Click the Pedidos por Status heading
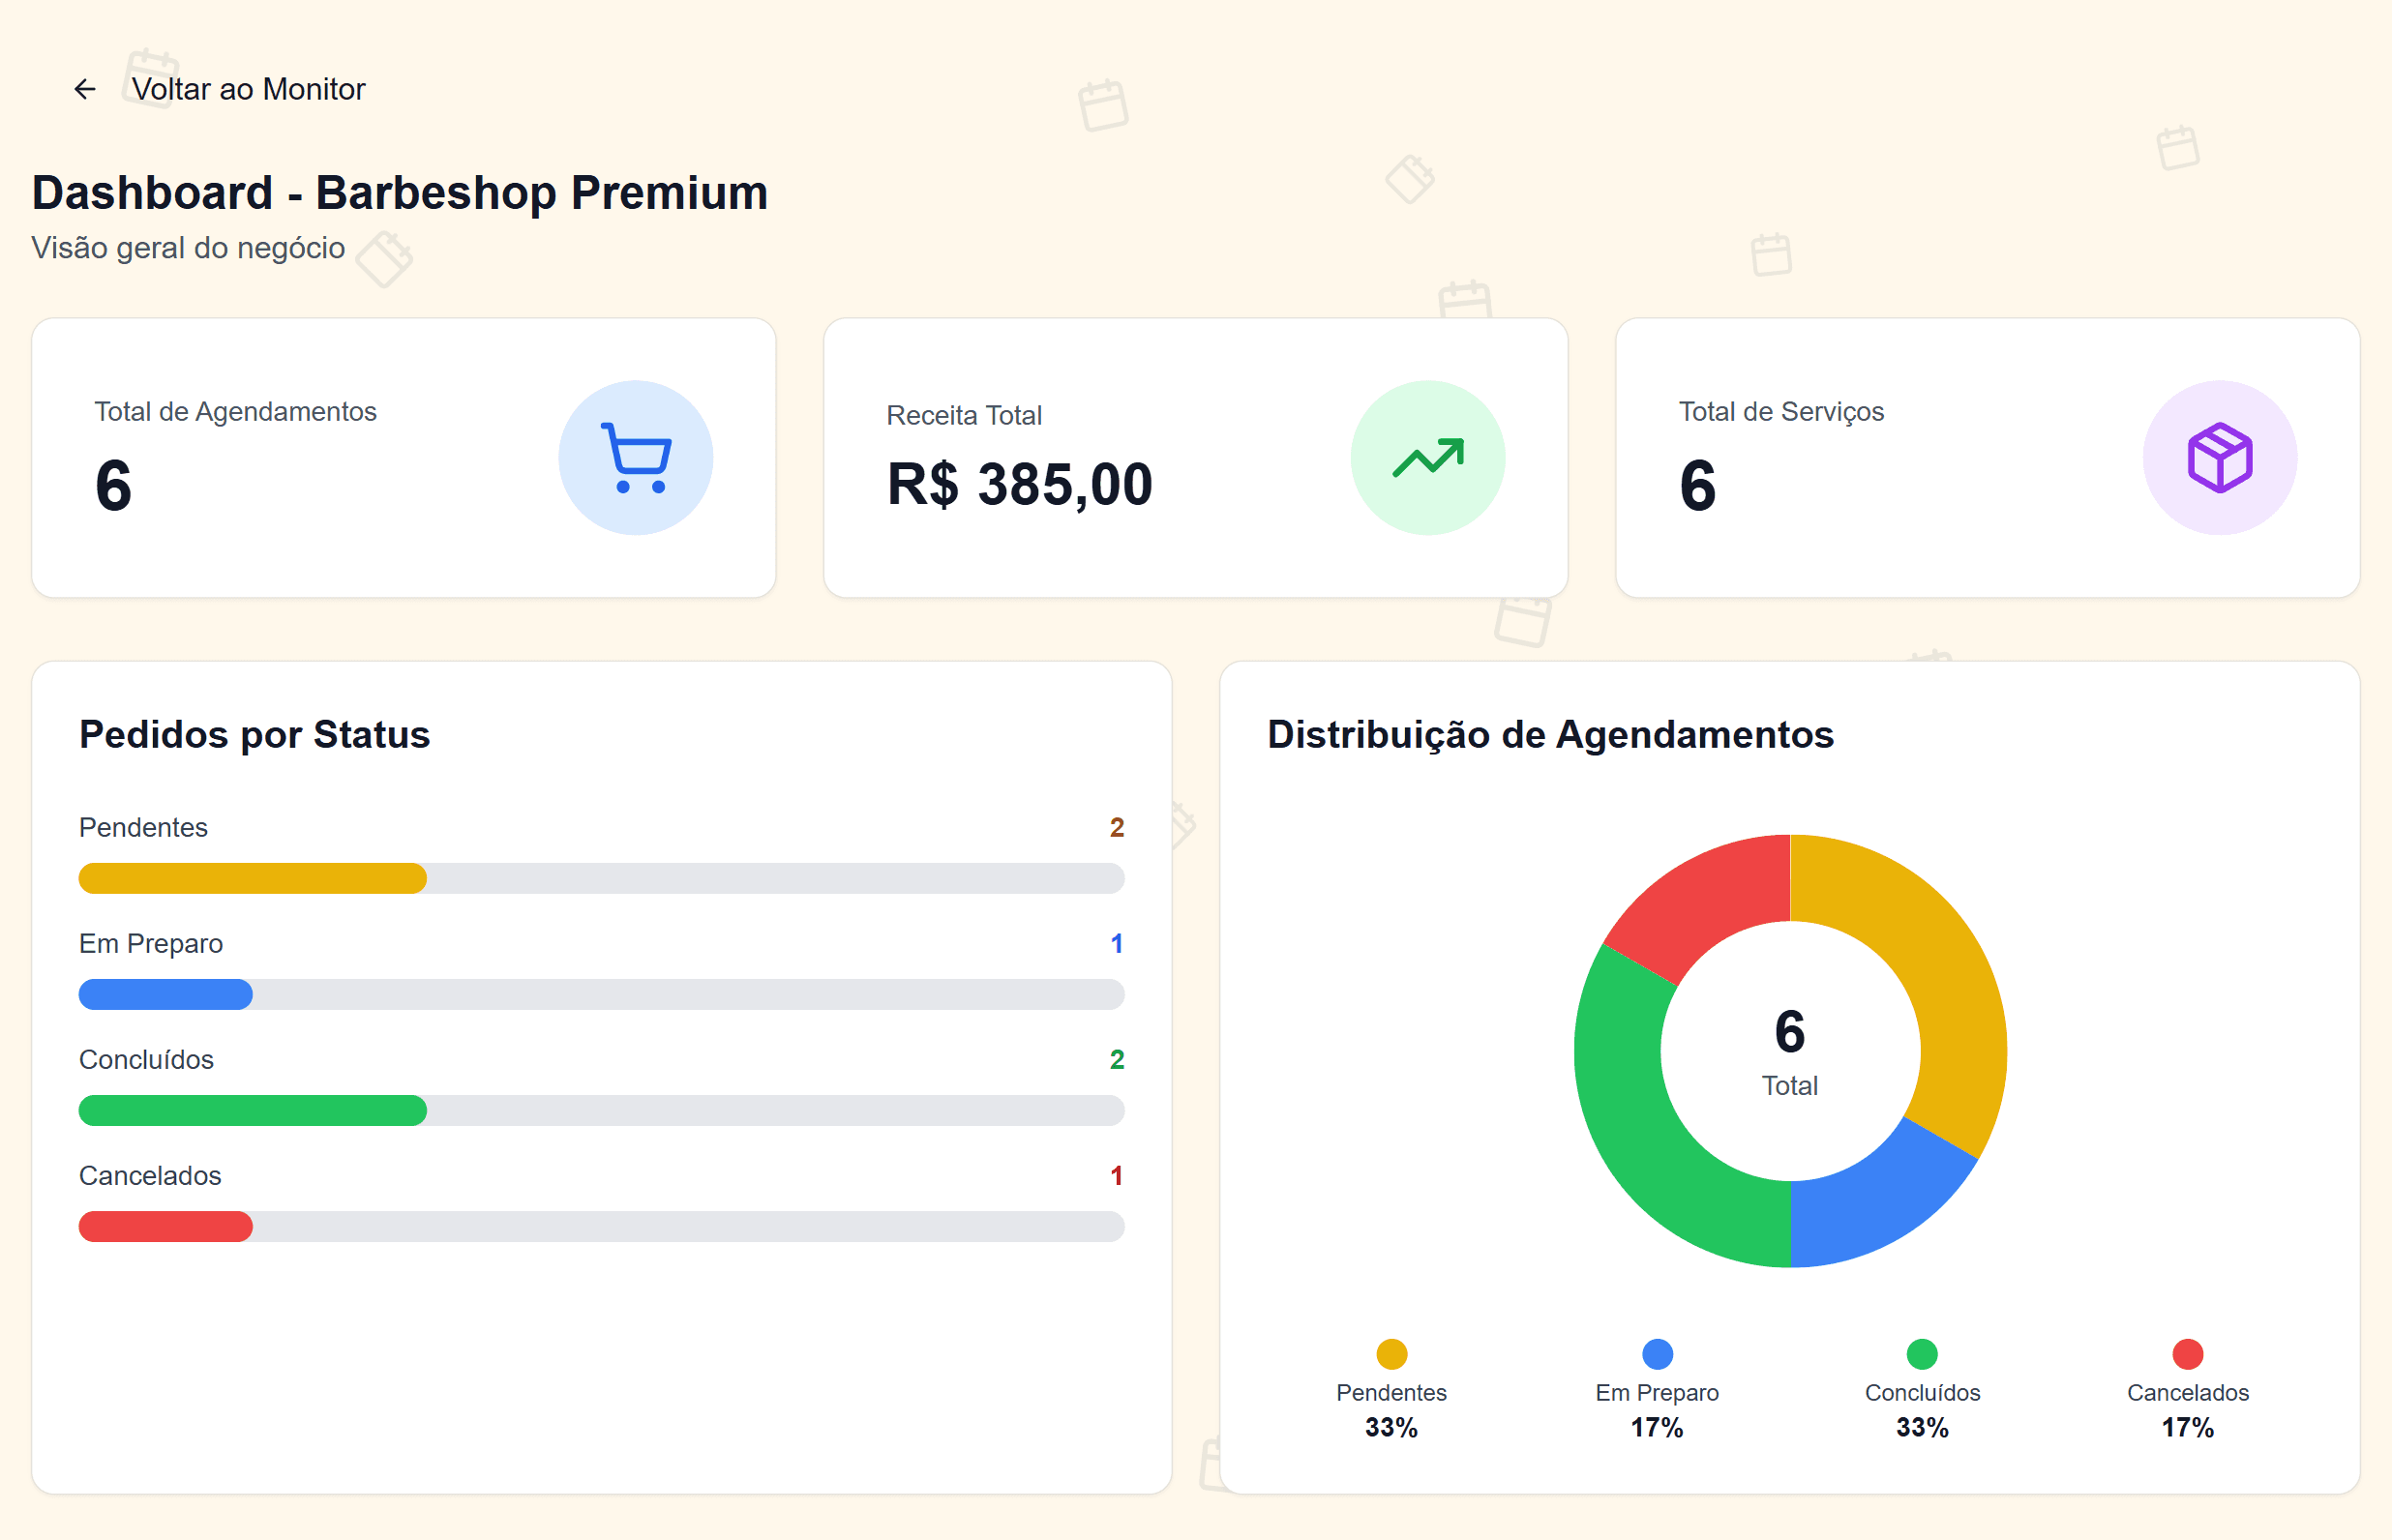The width and height of the screenshot is (2392, 1540). pos(254,735)
